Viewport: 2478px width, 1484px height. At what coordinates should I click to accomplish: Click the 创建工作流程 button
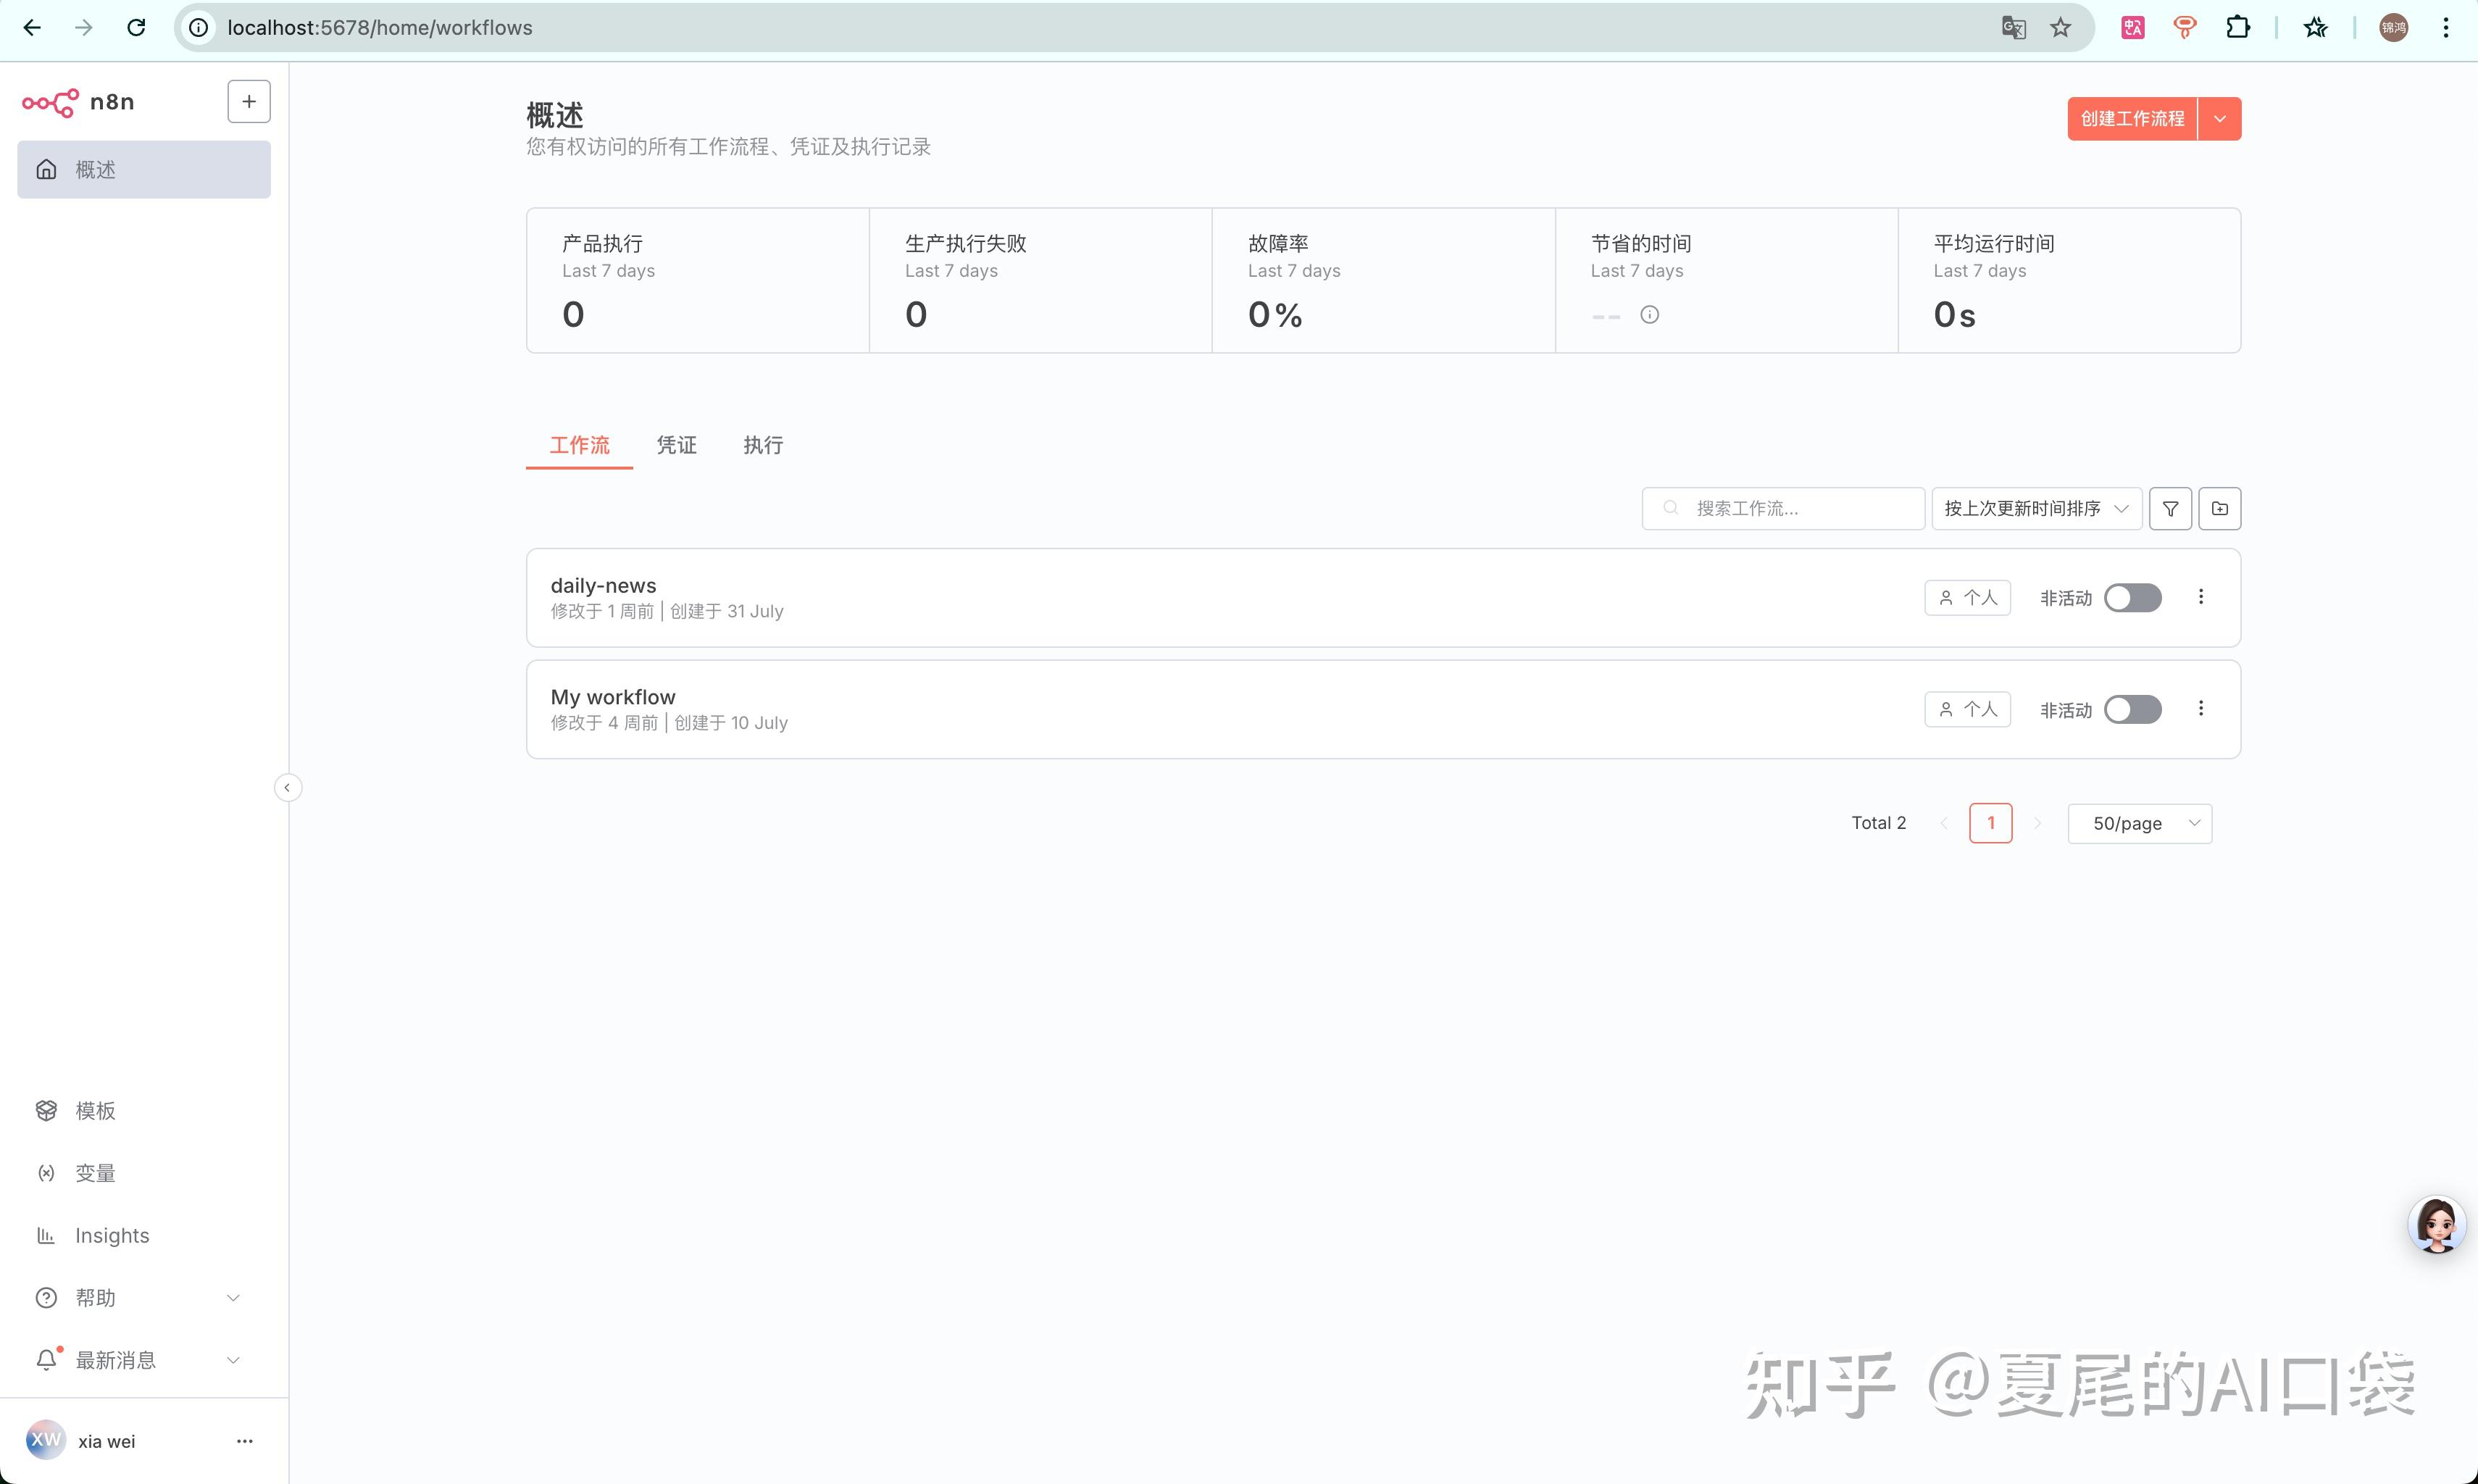pos(2131,119)
